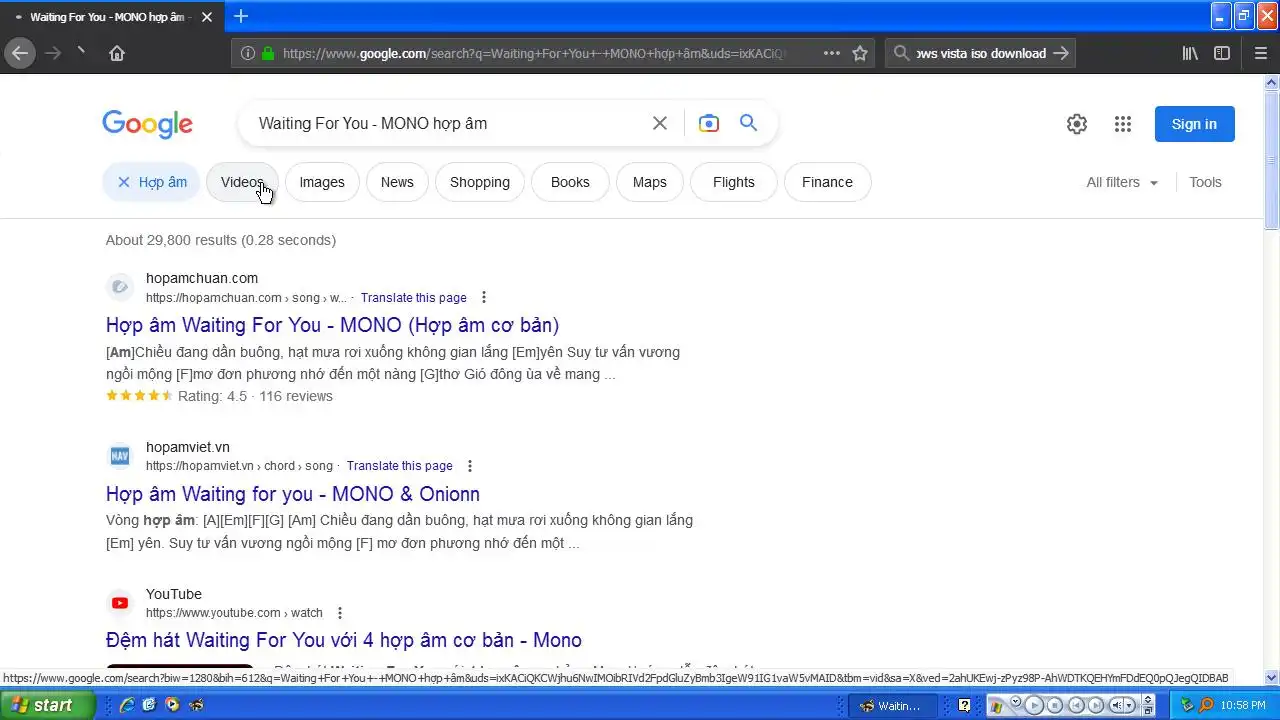Screen dimensions: 1280x720
Task: Open the help question mark taskbar icon
Action: [964, 705]
